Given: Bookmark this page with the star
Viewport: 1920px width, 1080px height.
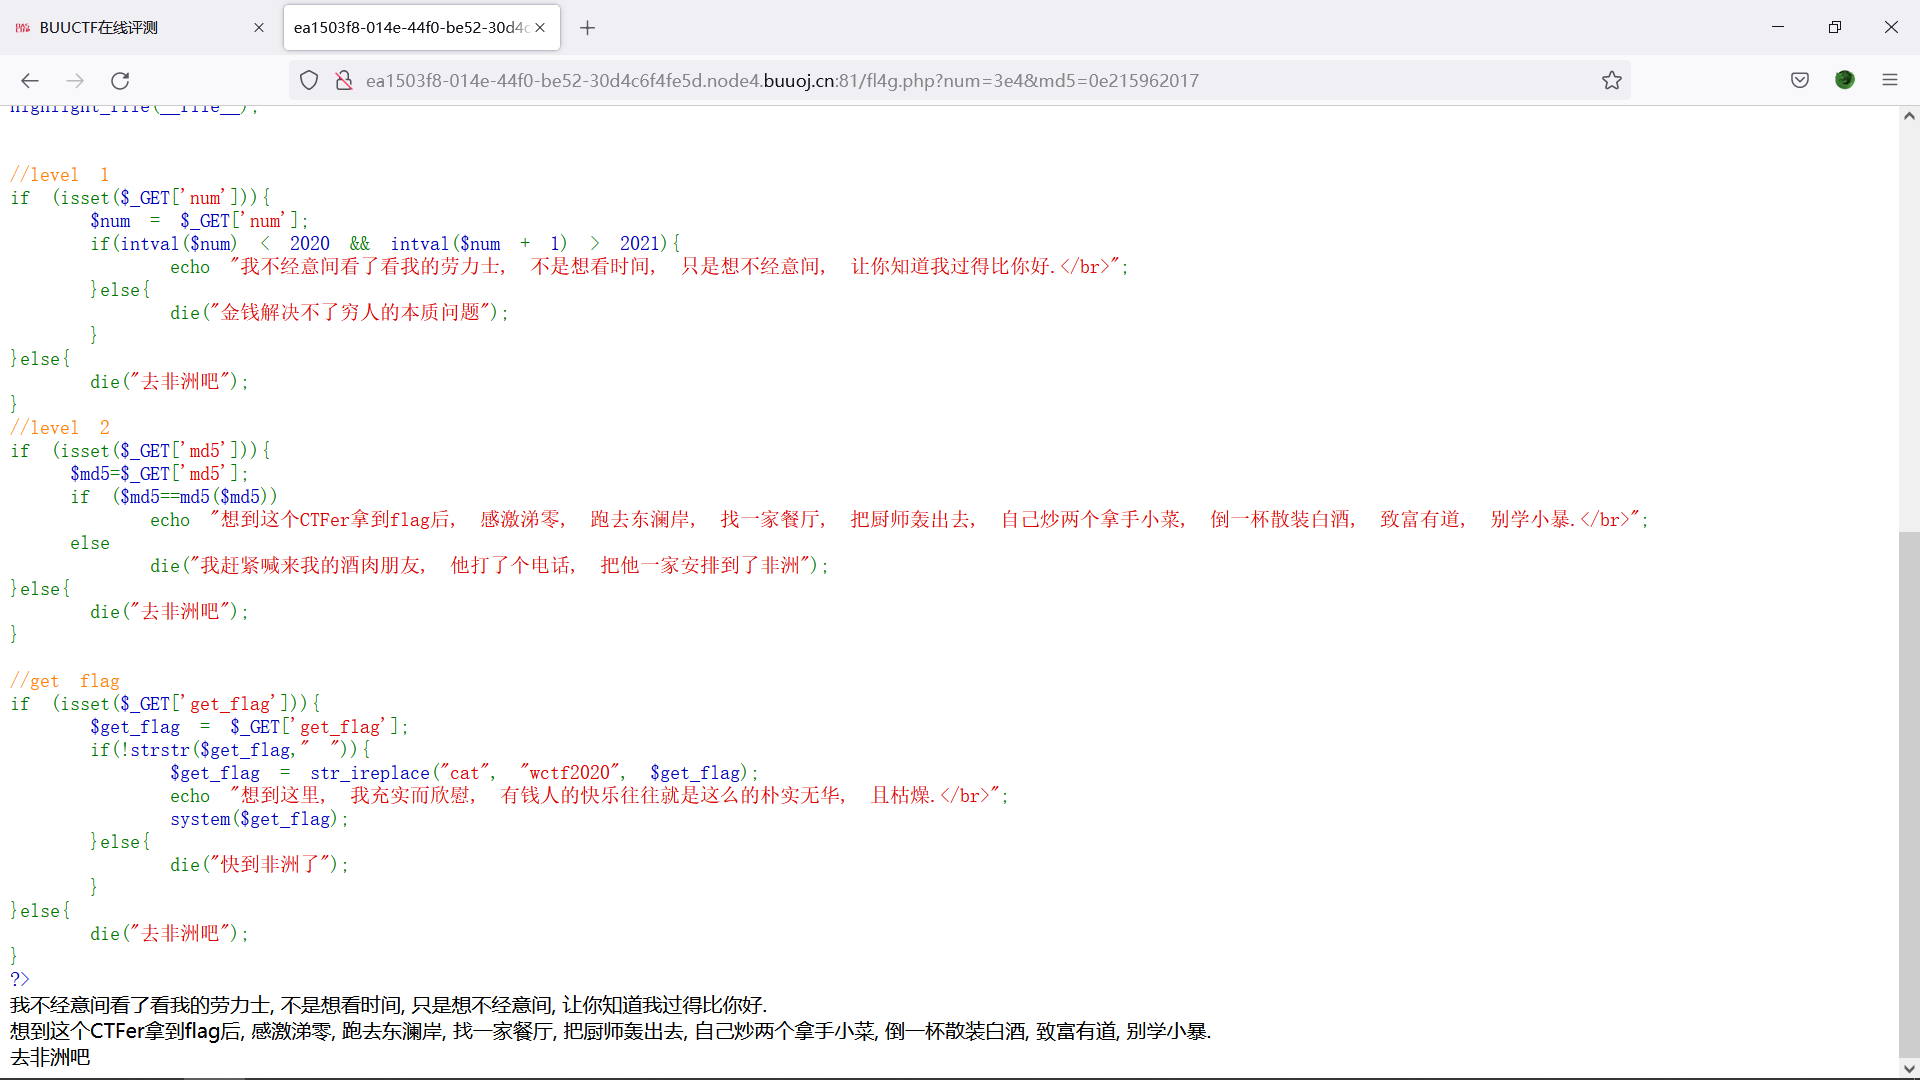Looking at the screenshot, I should pos(1611,80).
